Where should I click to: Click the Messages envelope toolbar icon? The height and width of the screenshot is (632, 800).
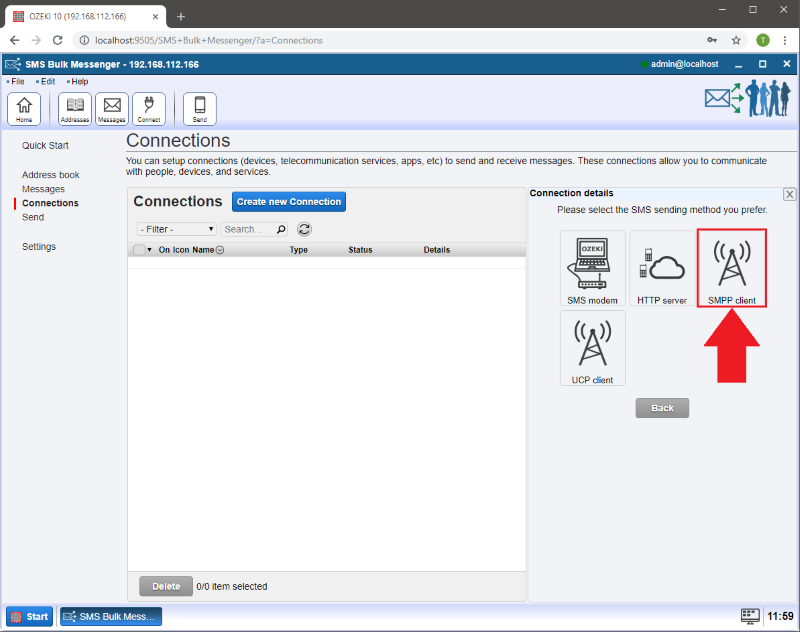pyautogui.click(x=112, y=108)
